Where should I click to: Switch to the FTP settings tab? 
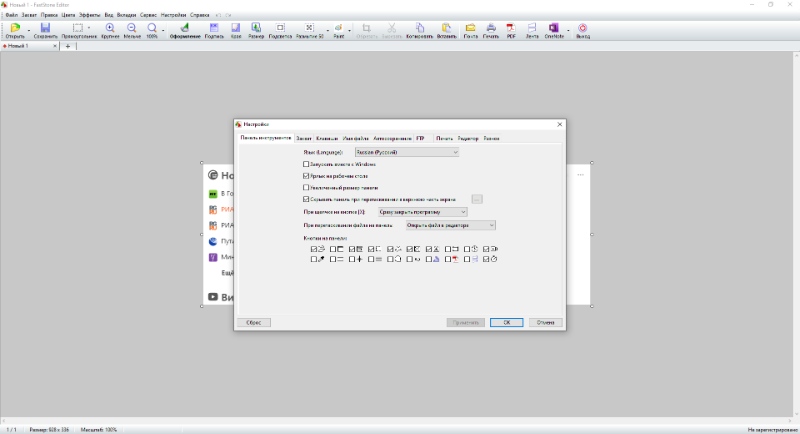[x=420, y=138]
